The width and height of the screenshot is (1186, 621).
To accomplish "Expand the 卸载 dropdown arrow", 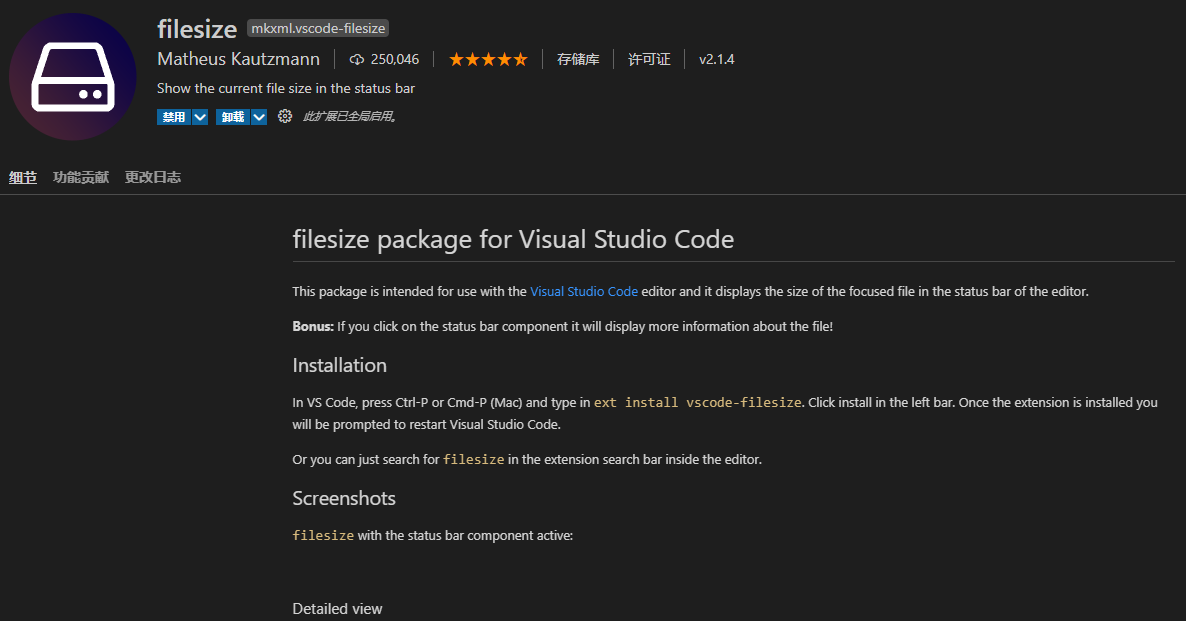I will pyautogui.click(x=259, y=116).
